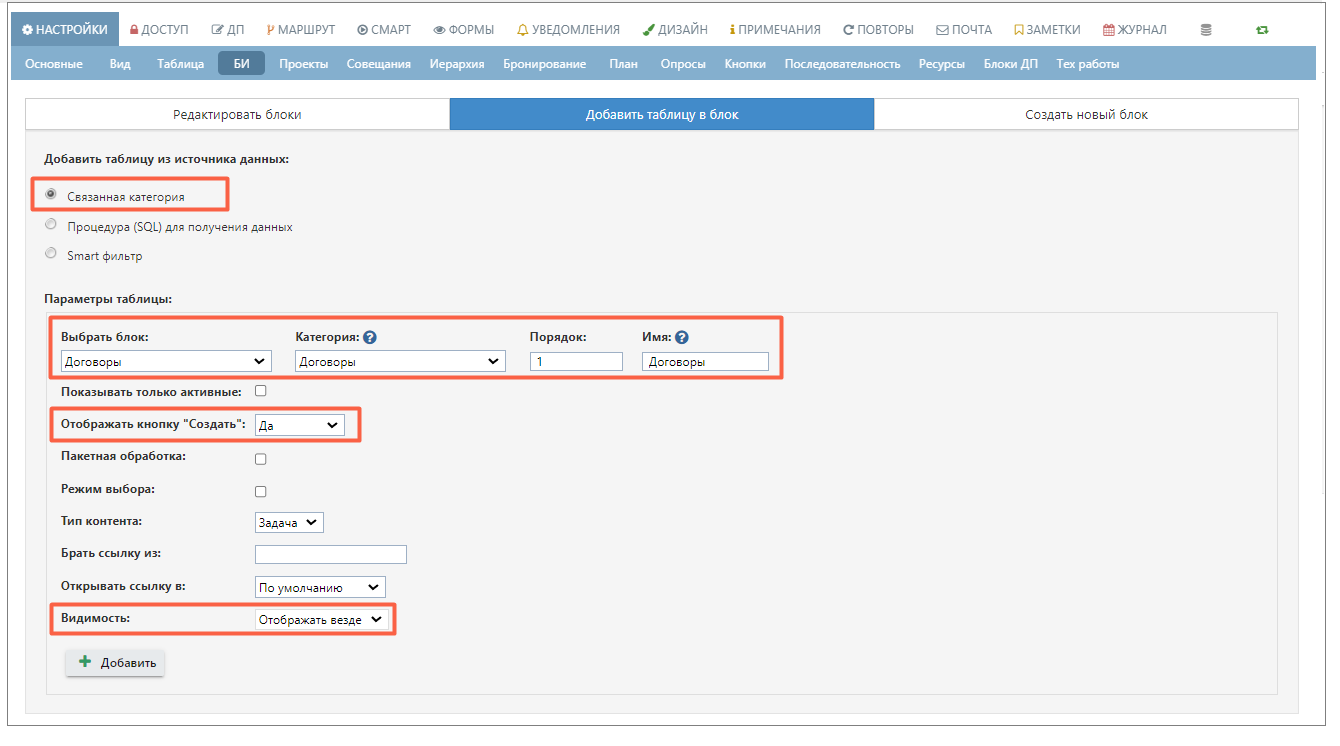
Task: Open Создать новый блок tab
Action: (1086, 114)
